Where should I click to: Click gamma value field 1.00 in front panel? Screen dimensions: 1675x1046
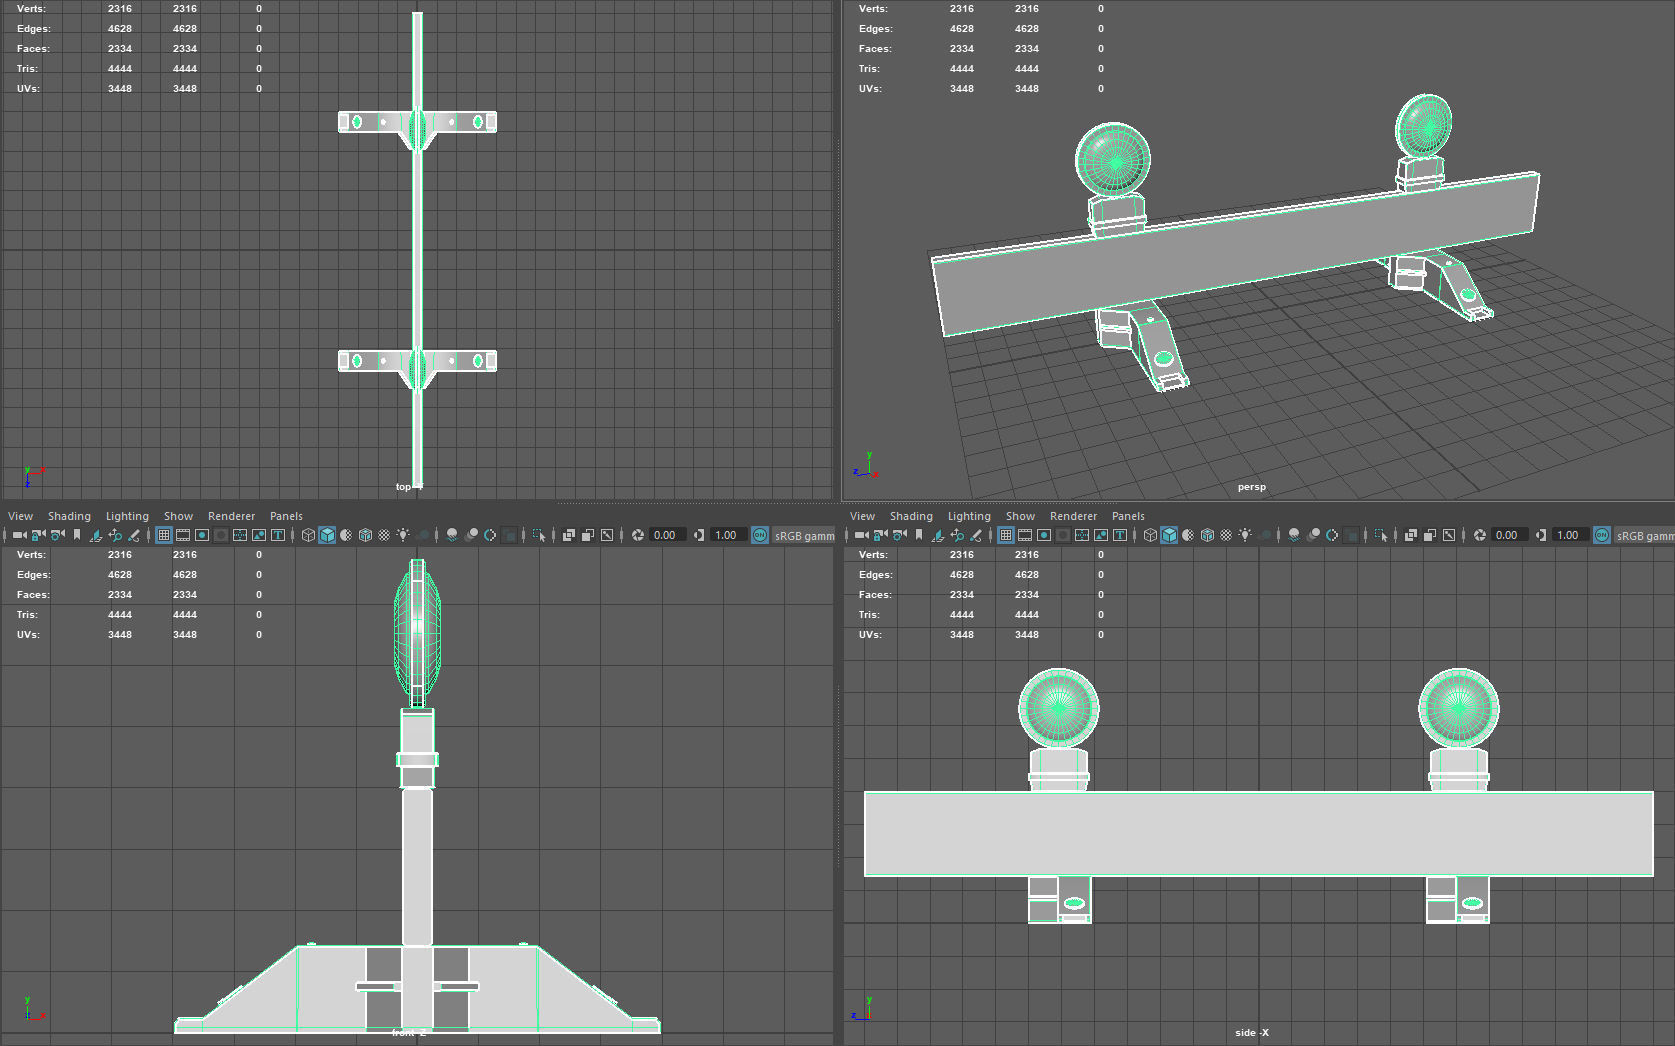pos(728,535)
